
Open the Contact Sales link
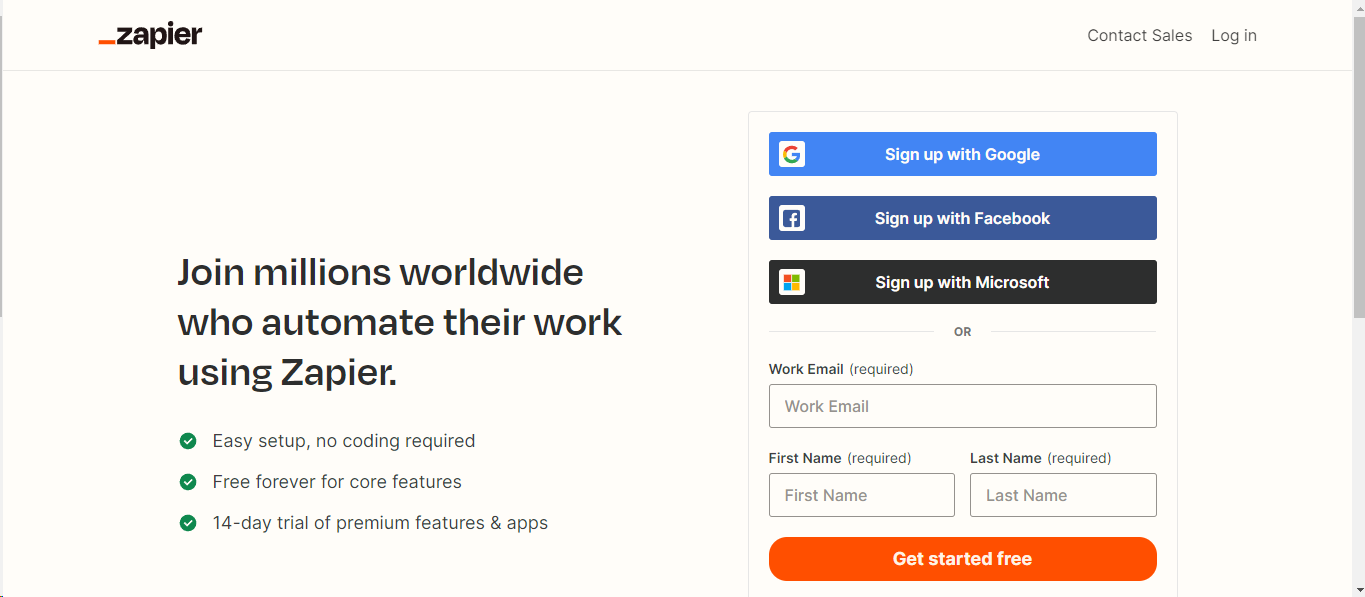pyautogui.click(x=1140, y=35)
